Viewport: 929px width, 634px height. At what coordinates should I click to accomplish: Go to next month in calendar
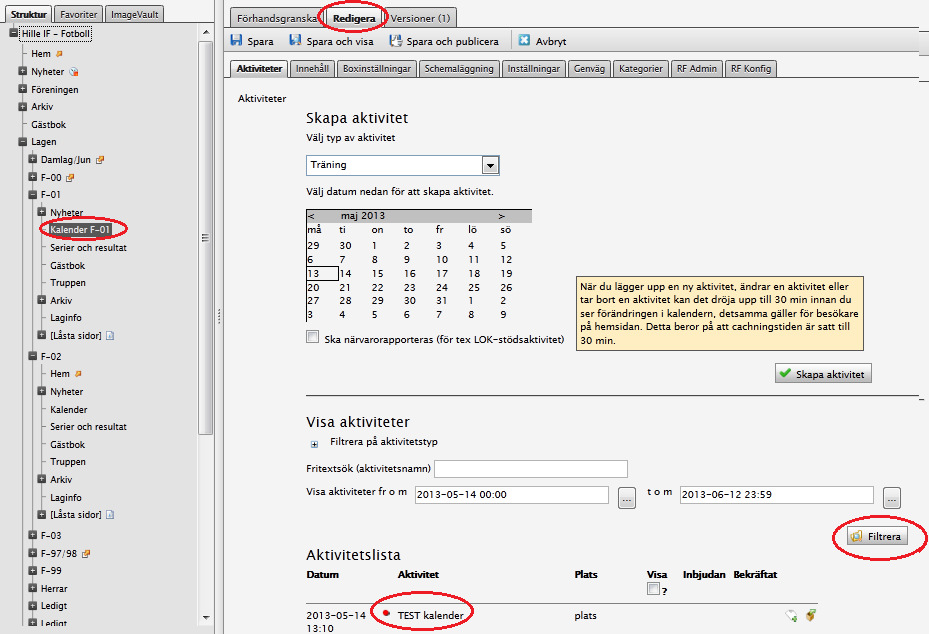501,216
